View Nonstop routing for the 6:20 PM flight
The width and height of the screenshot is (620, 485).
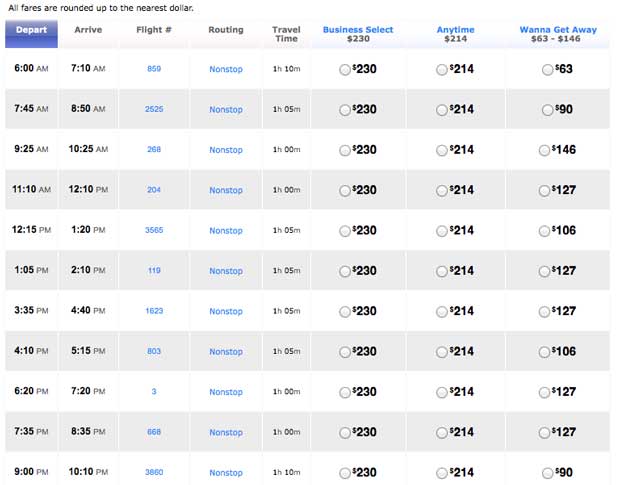226,392
